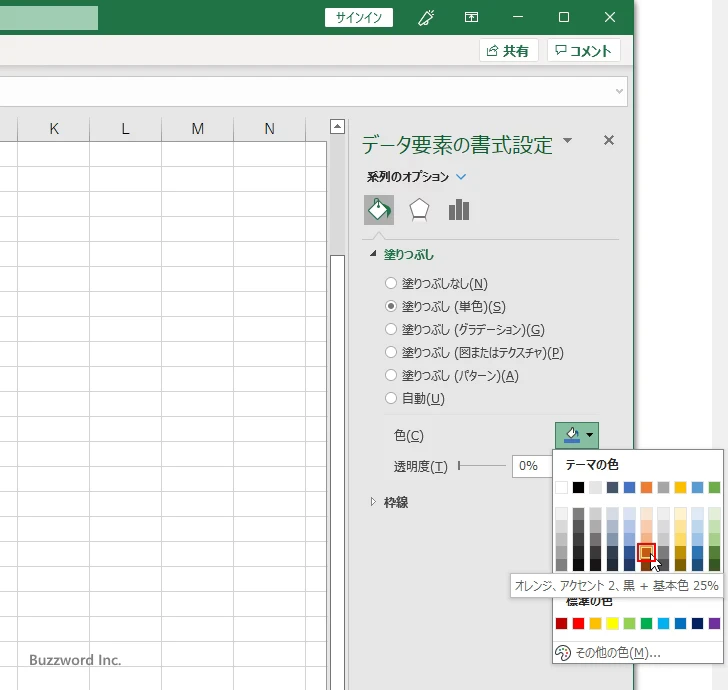The width and height of the screenshot is (728, 690).
Task: Expand the 枠線 section
Action: 373,501
